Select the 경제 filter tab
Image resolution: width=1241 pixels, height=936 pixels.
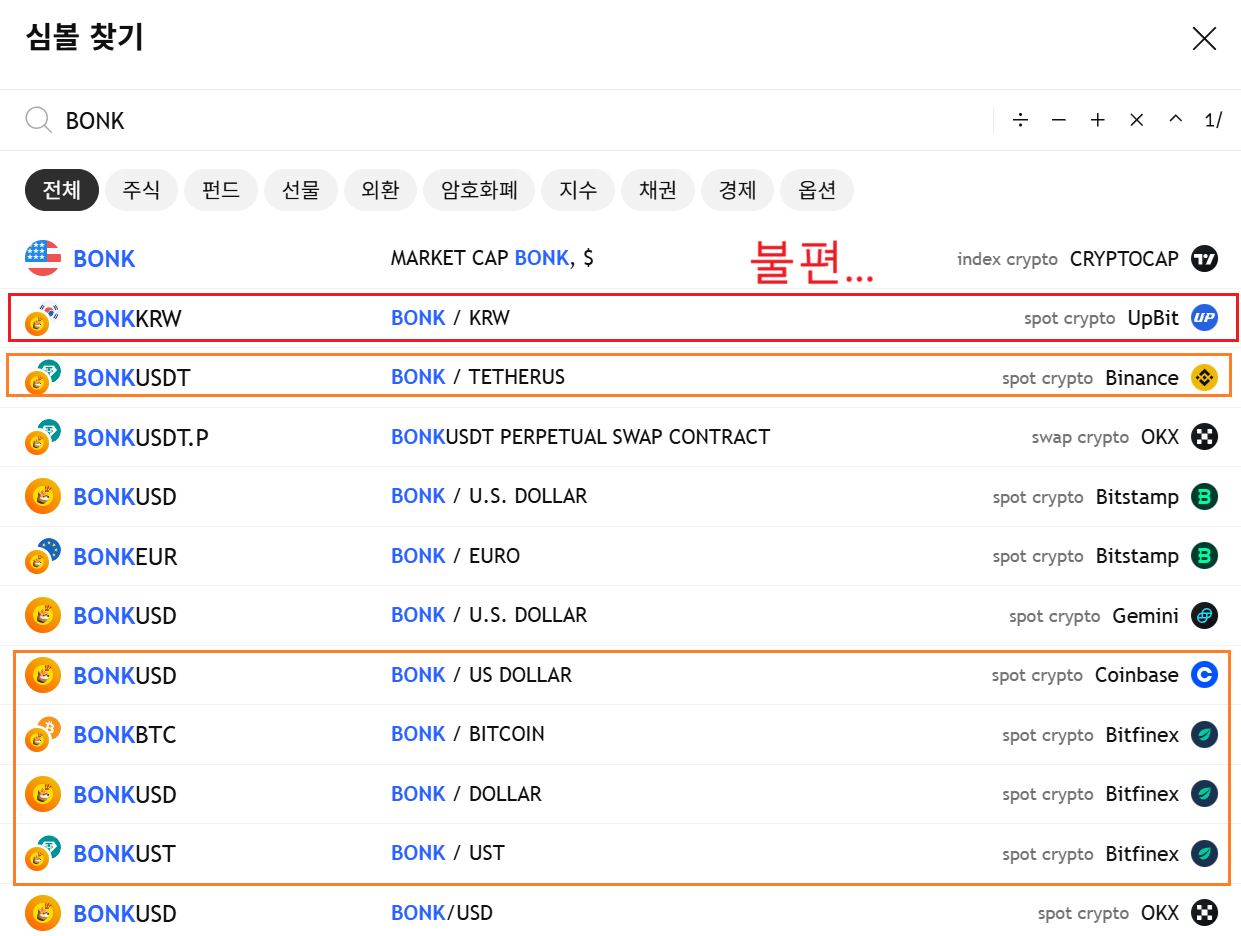(738, 190)
